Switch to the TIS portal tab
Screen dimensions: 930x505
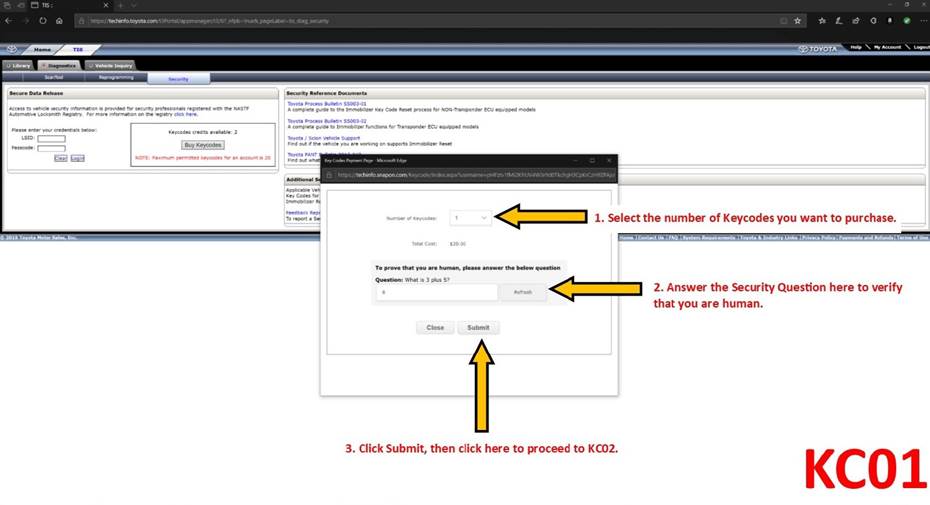pyautogui.click(x=78, y=50)
